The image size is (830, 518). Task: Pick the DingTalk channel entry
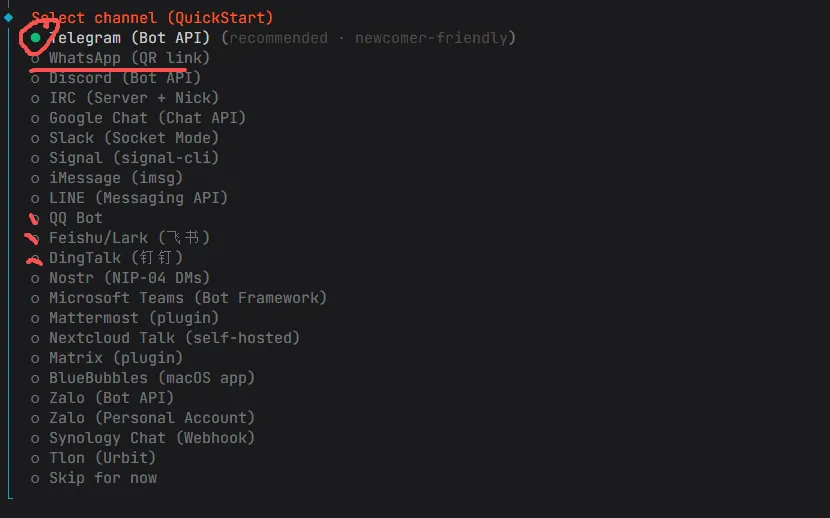pos(116,258)
